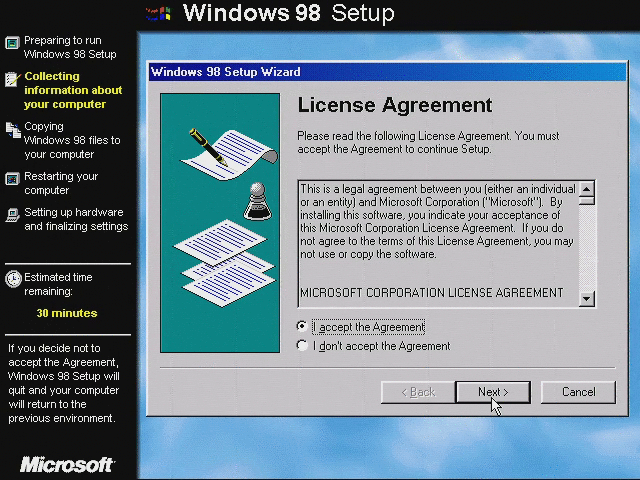The image size is (640, 480).
Task: Click the Microsoft logo
Action: click(x=67, y=464)
